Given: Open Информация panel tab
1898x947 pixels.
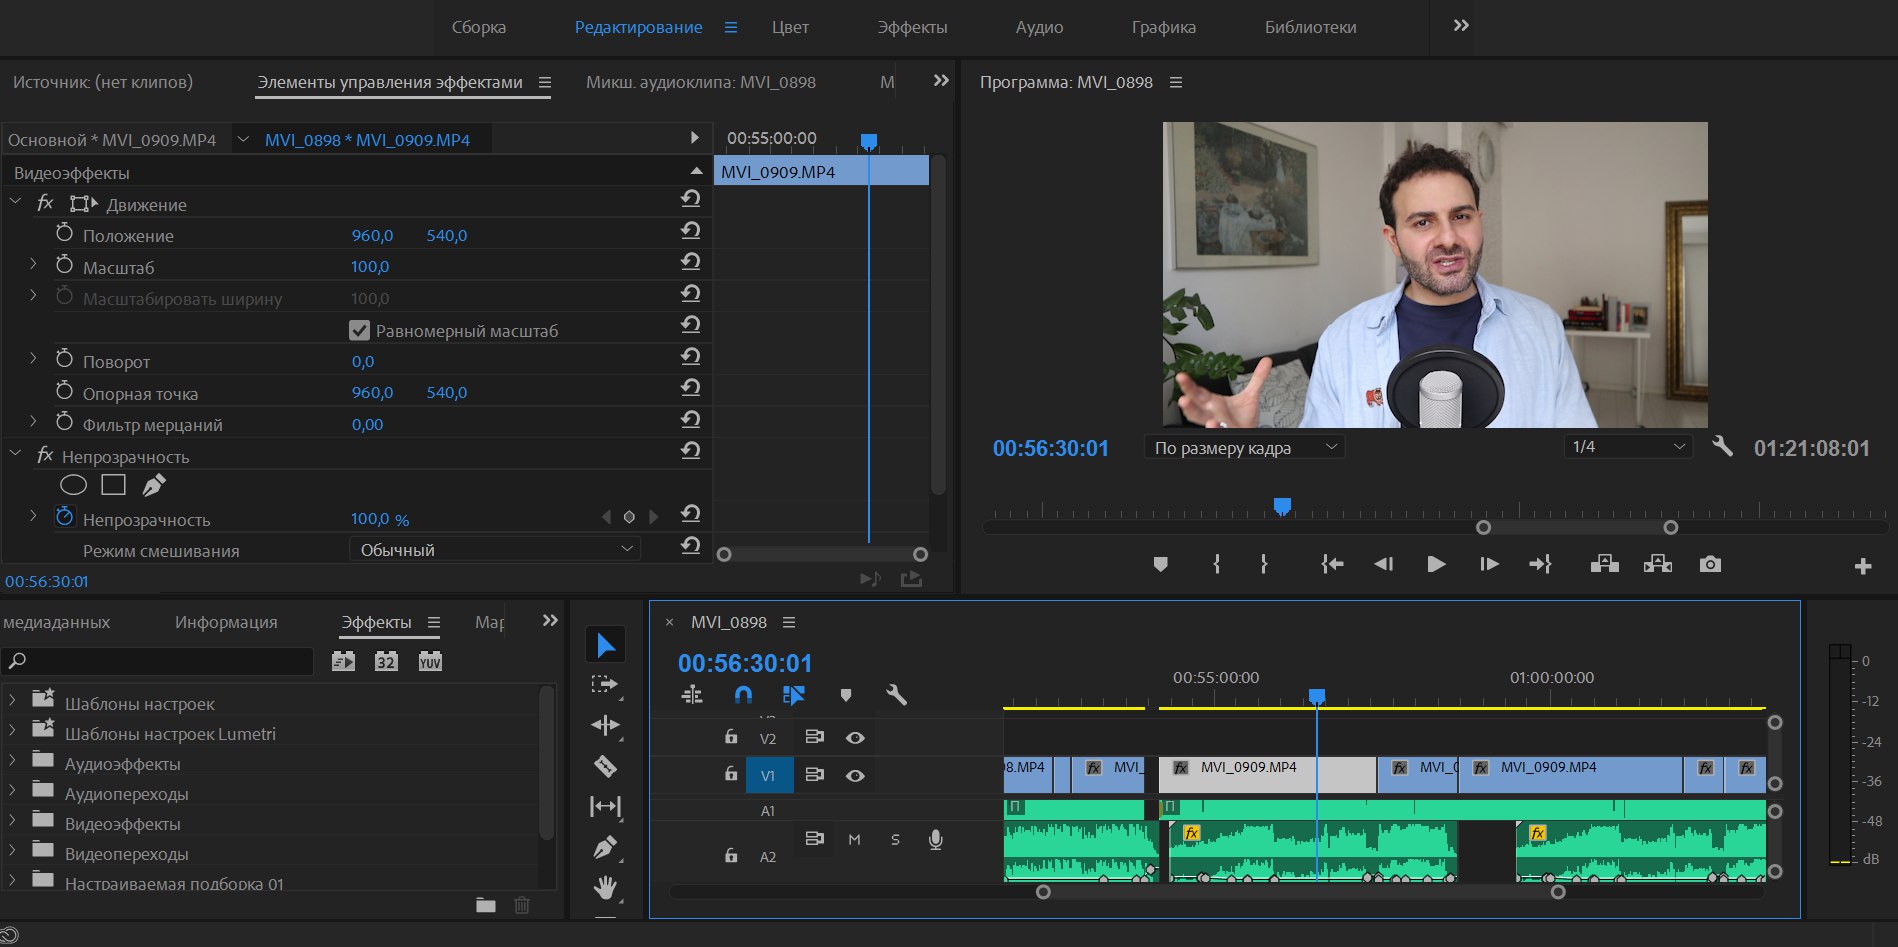Looking at the screenshot, I should pyautogui.click(x=226, y=622).
